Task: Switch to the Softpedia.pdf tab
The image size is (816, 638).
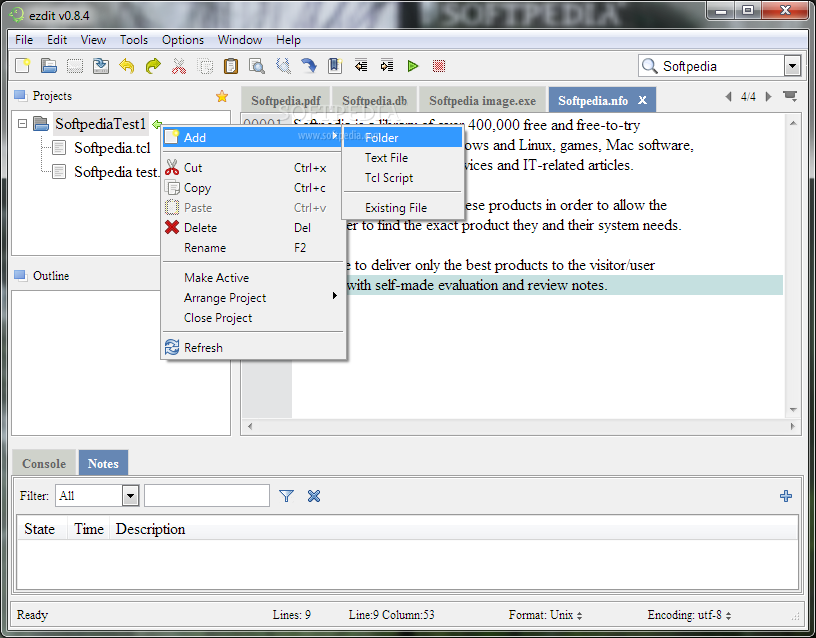Action: pos(285,100)
